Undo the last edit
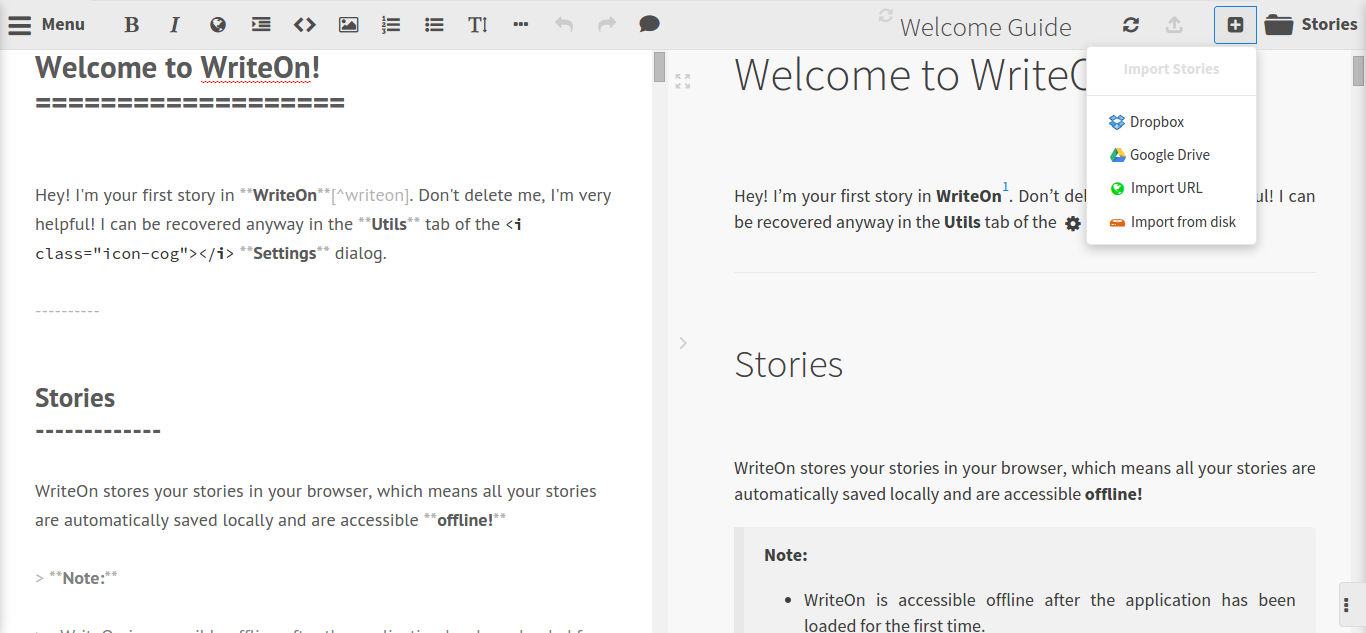The height and width of the screenshot is (633, 1366). click(x=564, y=25)
